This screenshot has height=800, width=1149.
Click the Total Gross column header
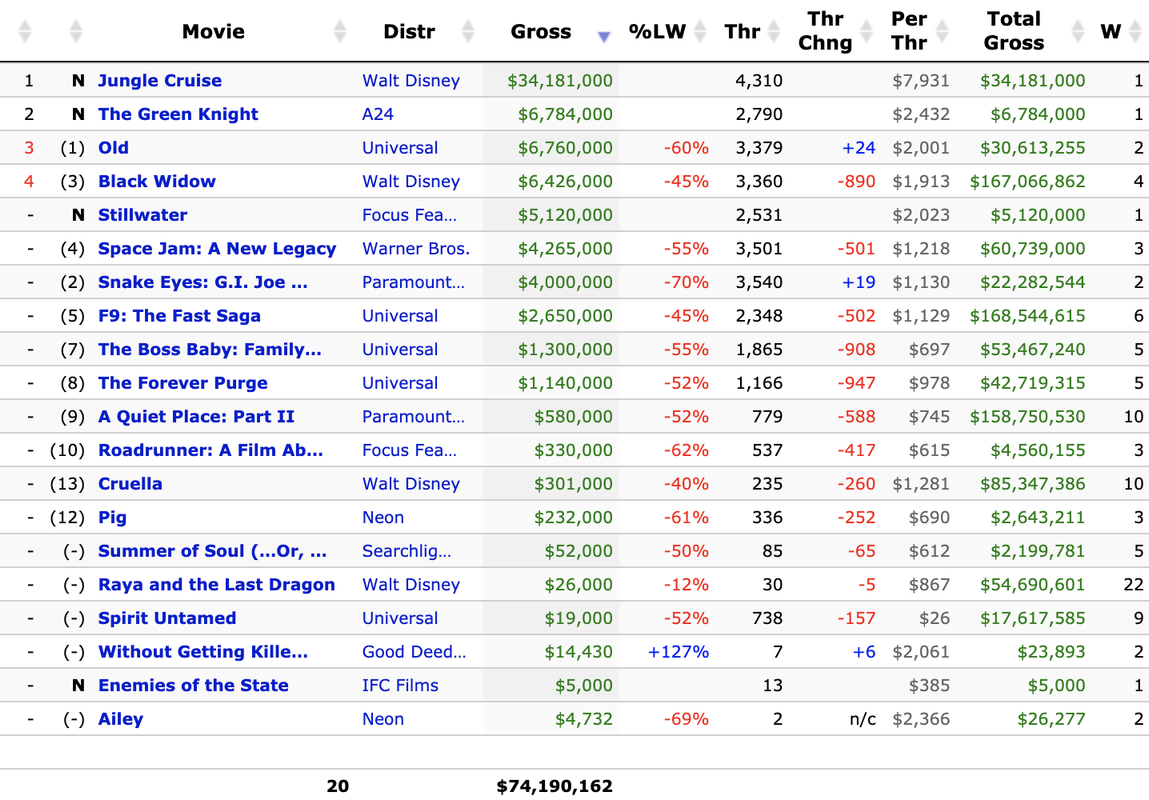(x=1014, y=31)
